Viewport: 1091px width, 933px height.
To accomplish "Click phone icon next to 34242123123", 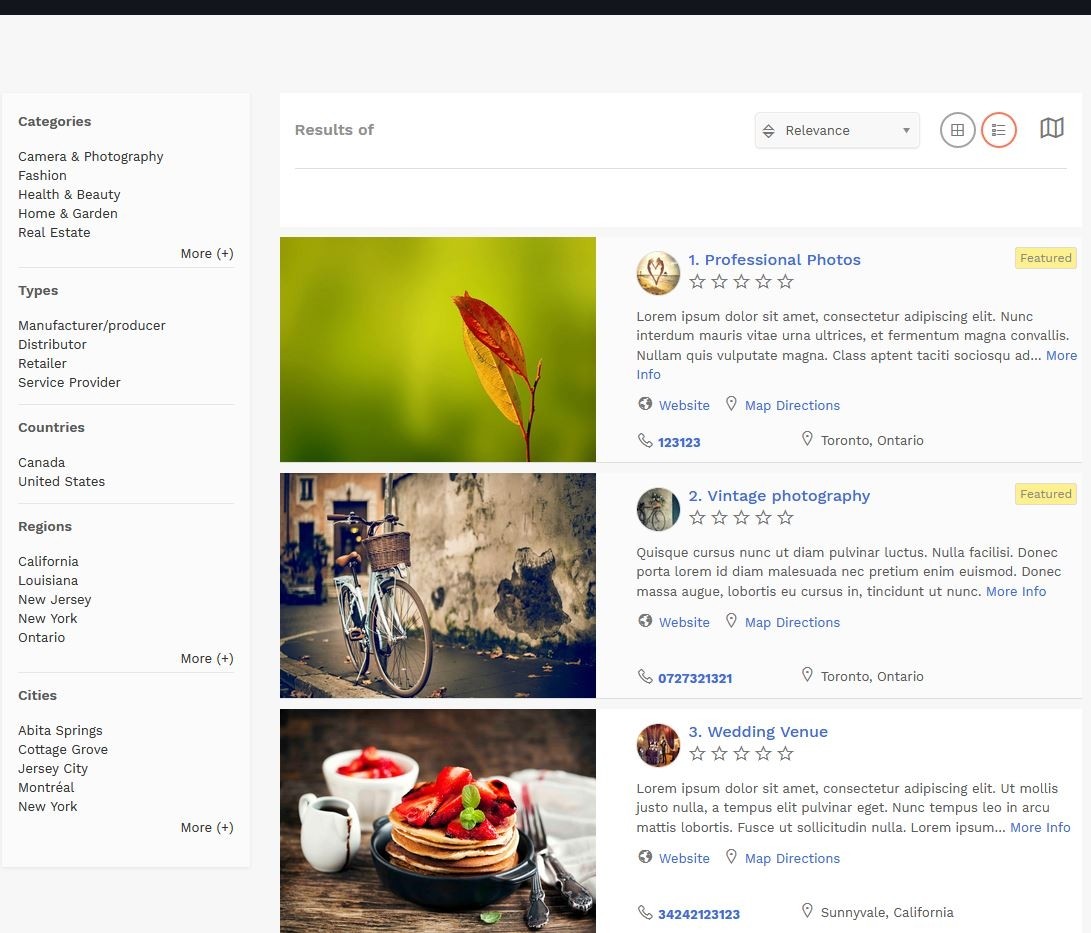I will 645,912.
